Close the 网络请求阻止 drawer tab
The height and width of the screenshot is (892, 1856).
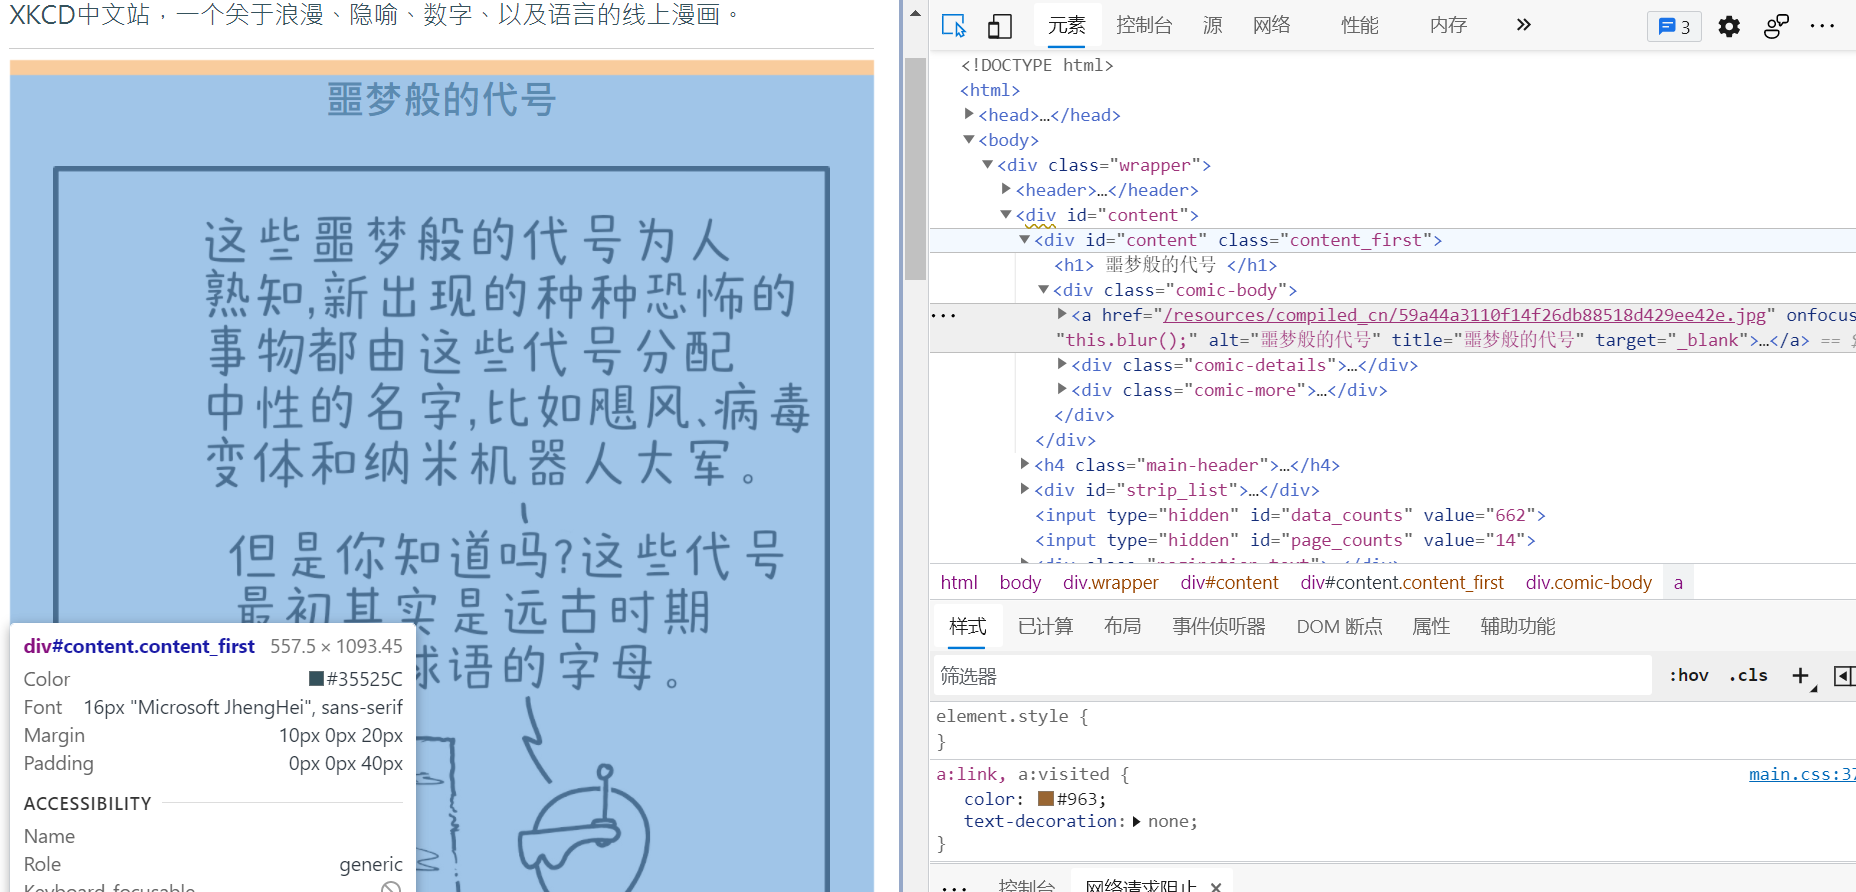click(x=1216, y=886)
